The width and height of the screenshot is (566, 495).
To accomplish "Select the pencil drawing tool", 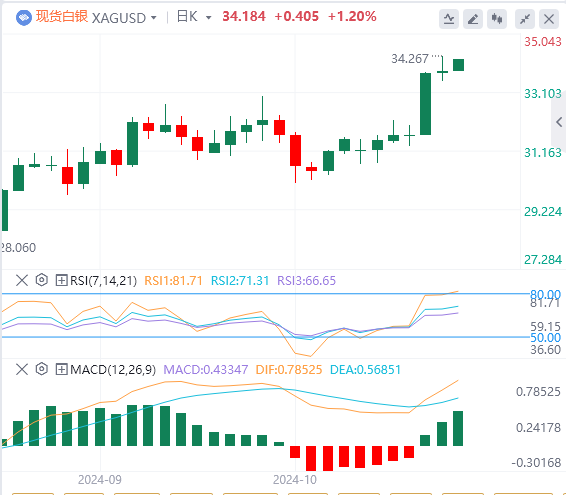I will click(x=473, y=19).
